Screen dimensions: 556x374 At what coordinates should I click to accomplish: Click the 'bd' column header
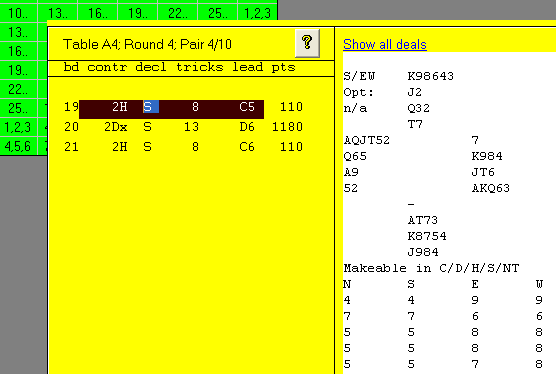pos(71,67)
